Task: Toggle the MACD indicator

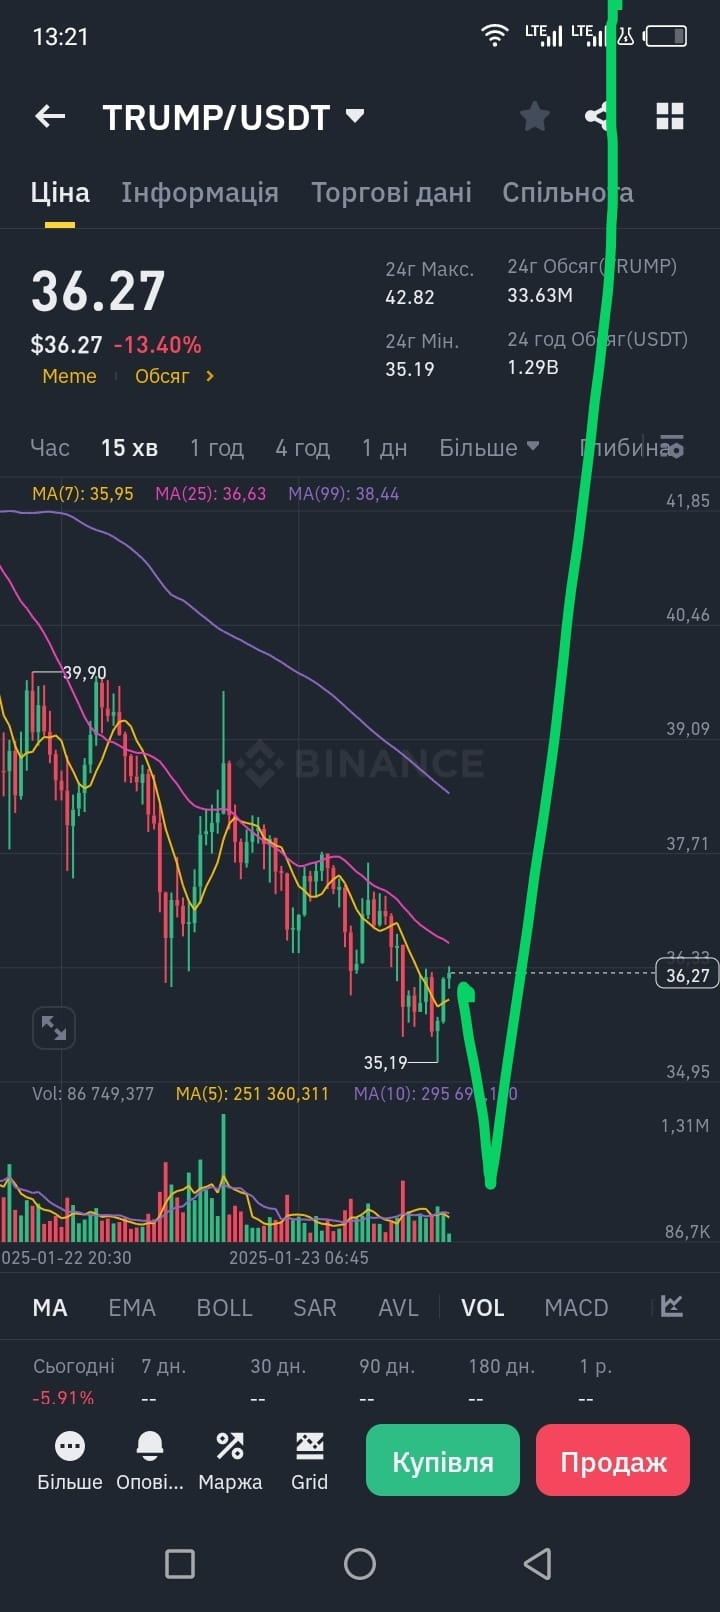Action: [576, 1307]
